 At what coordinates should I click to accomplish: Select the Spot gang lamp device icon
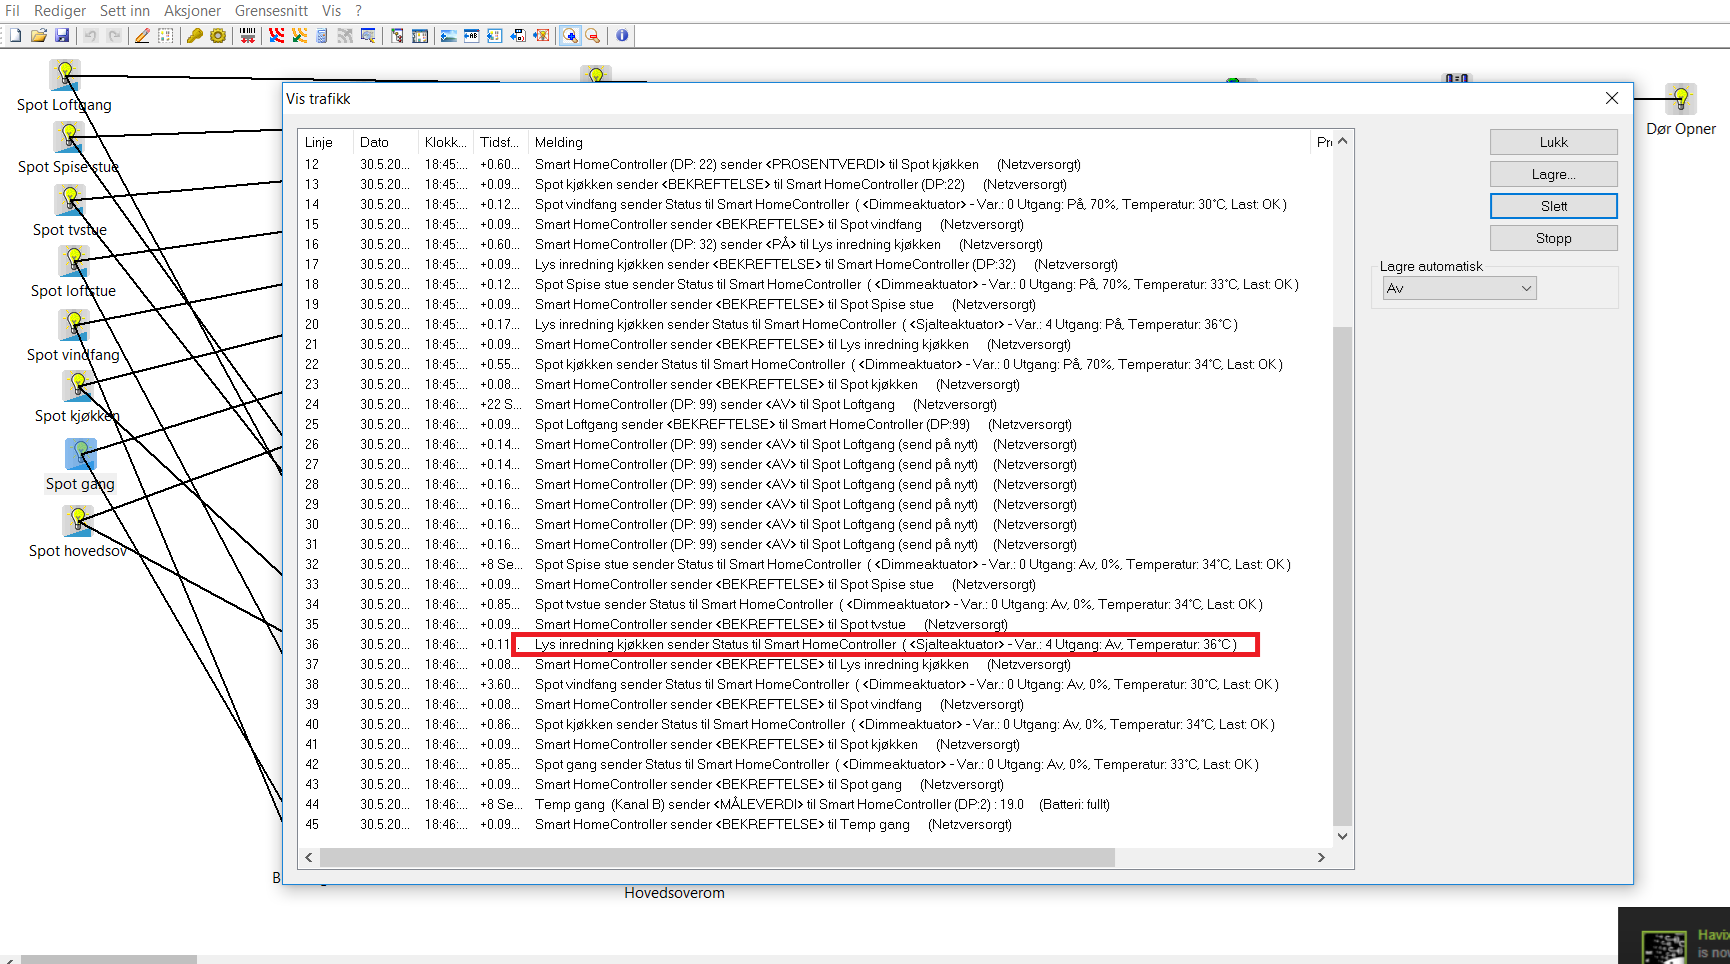[81, 454]
